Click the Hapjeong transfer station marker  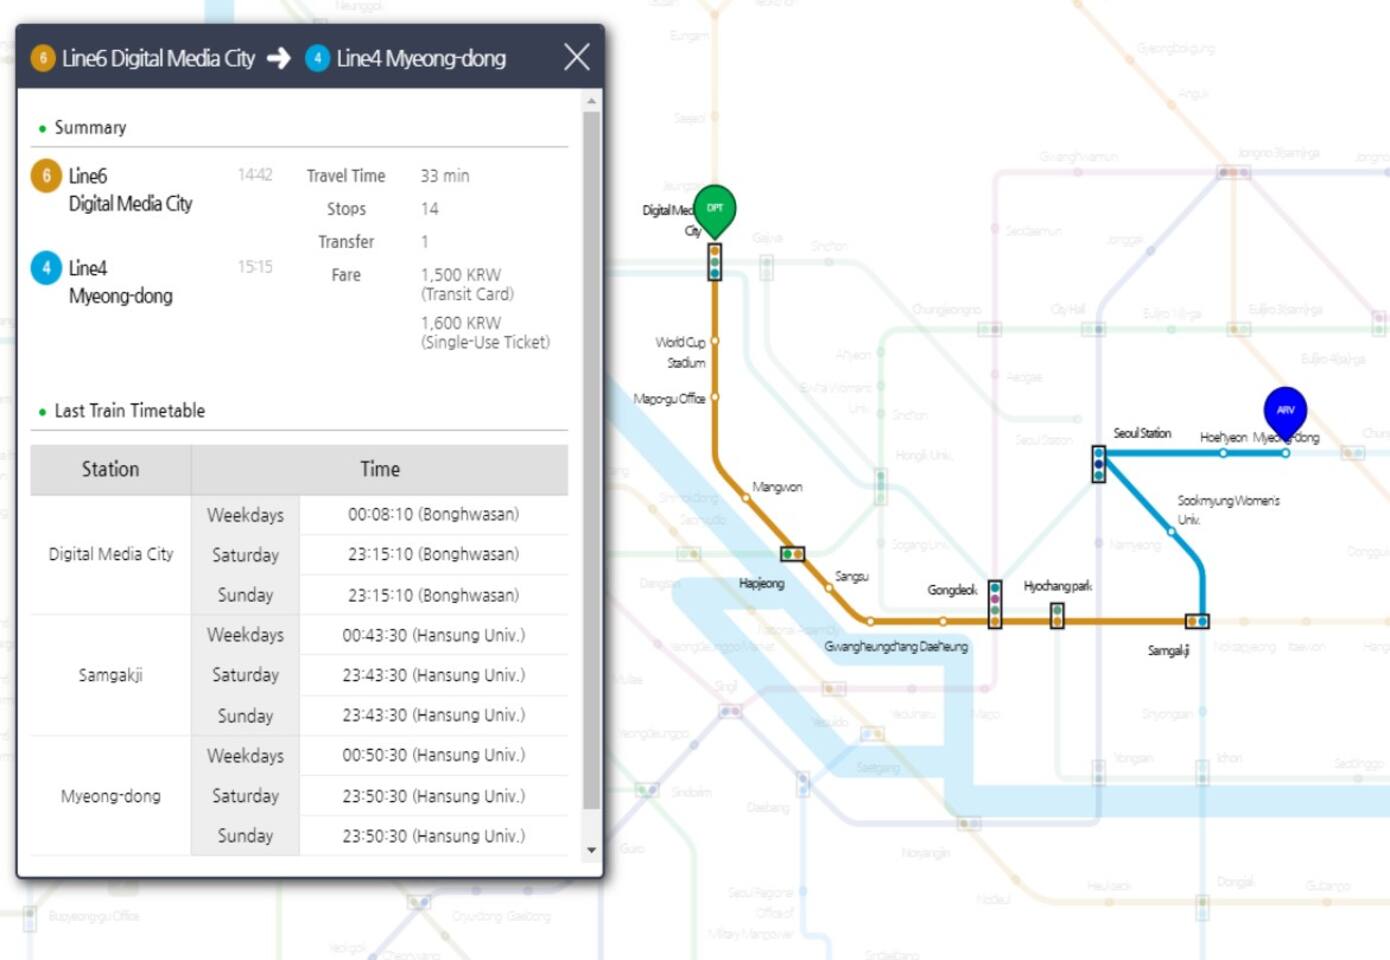[792, 554]
